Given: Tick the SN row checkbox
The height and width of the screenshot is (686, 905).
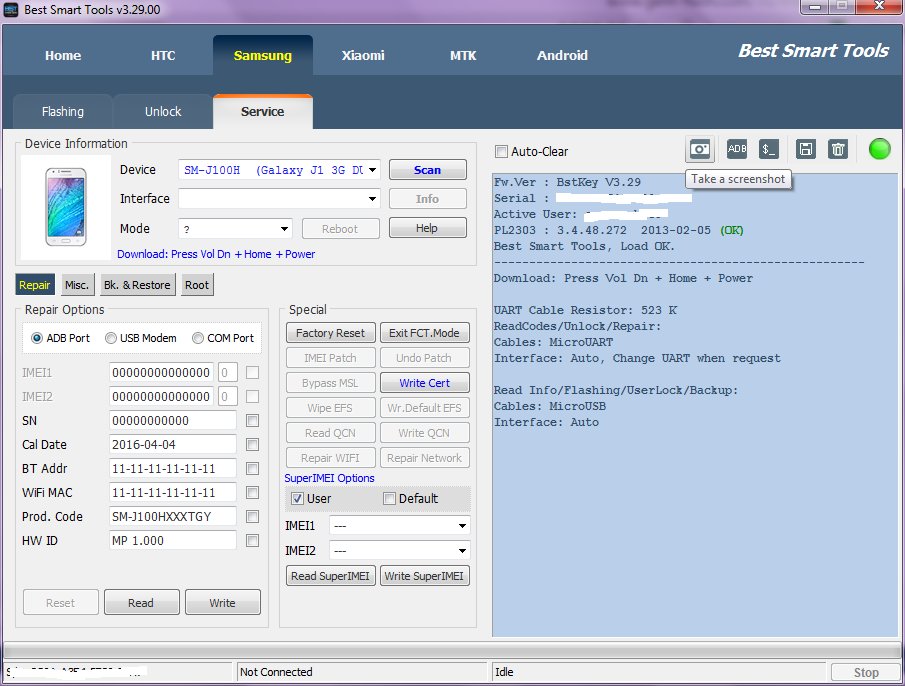Looking at the screenshot, I should (252, 421).
